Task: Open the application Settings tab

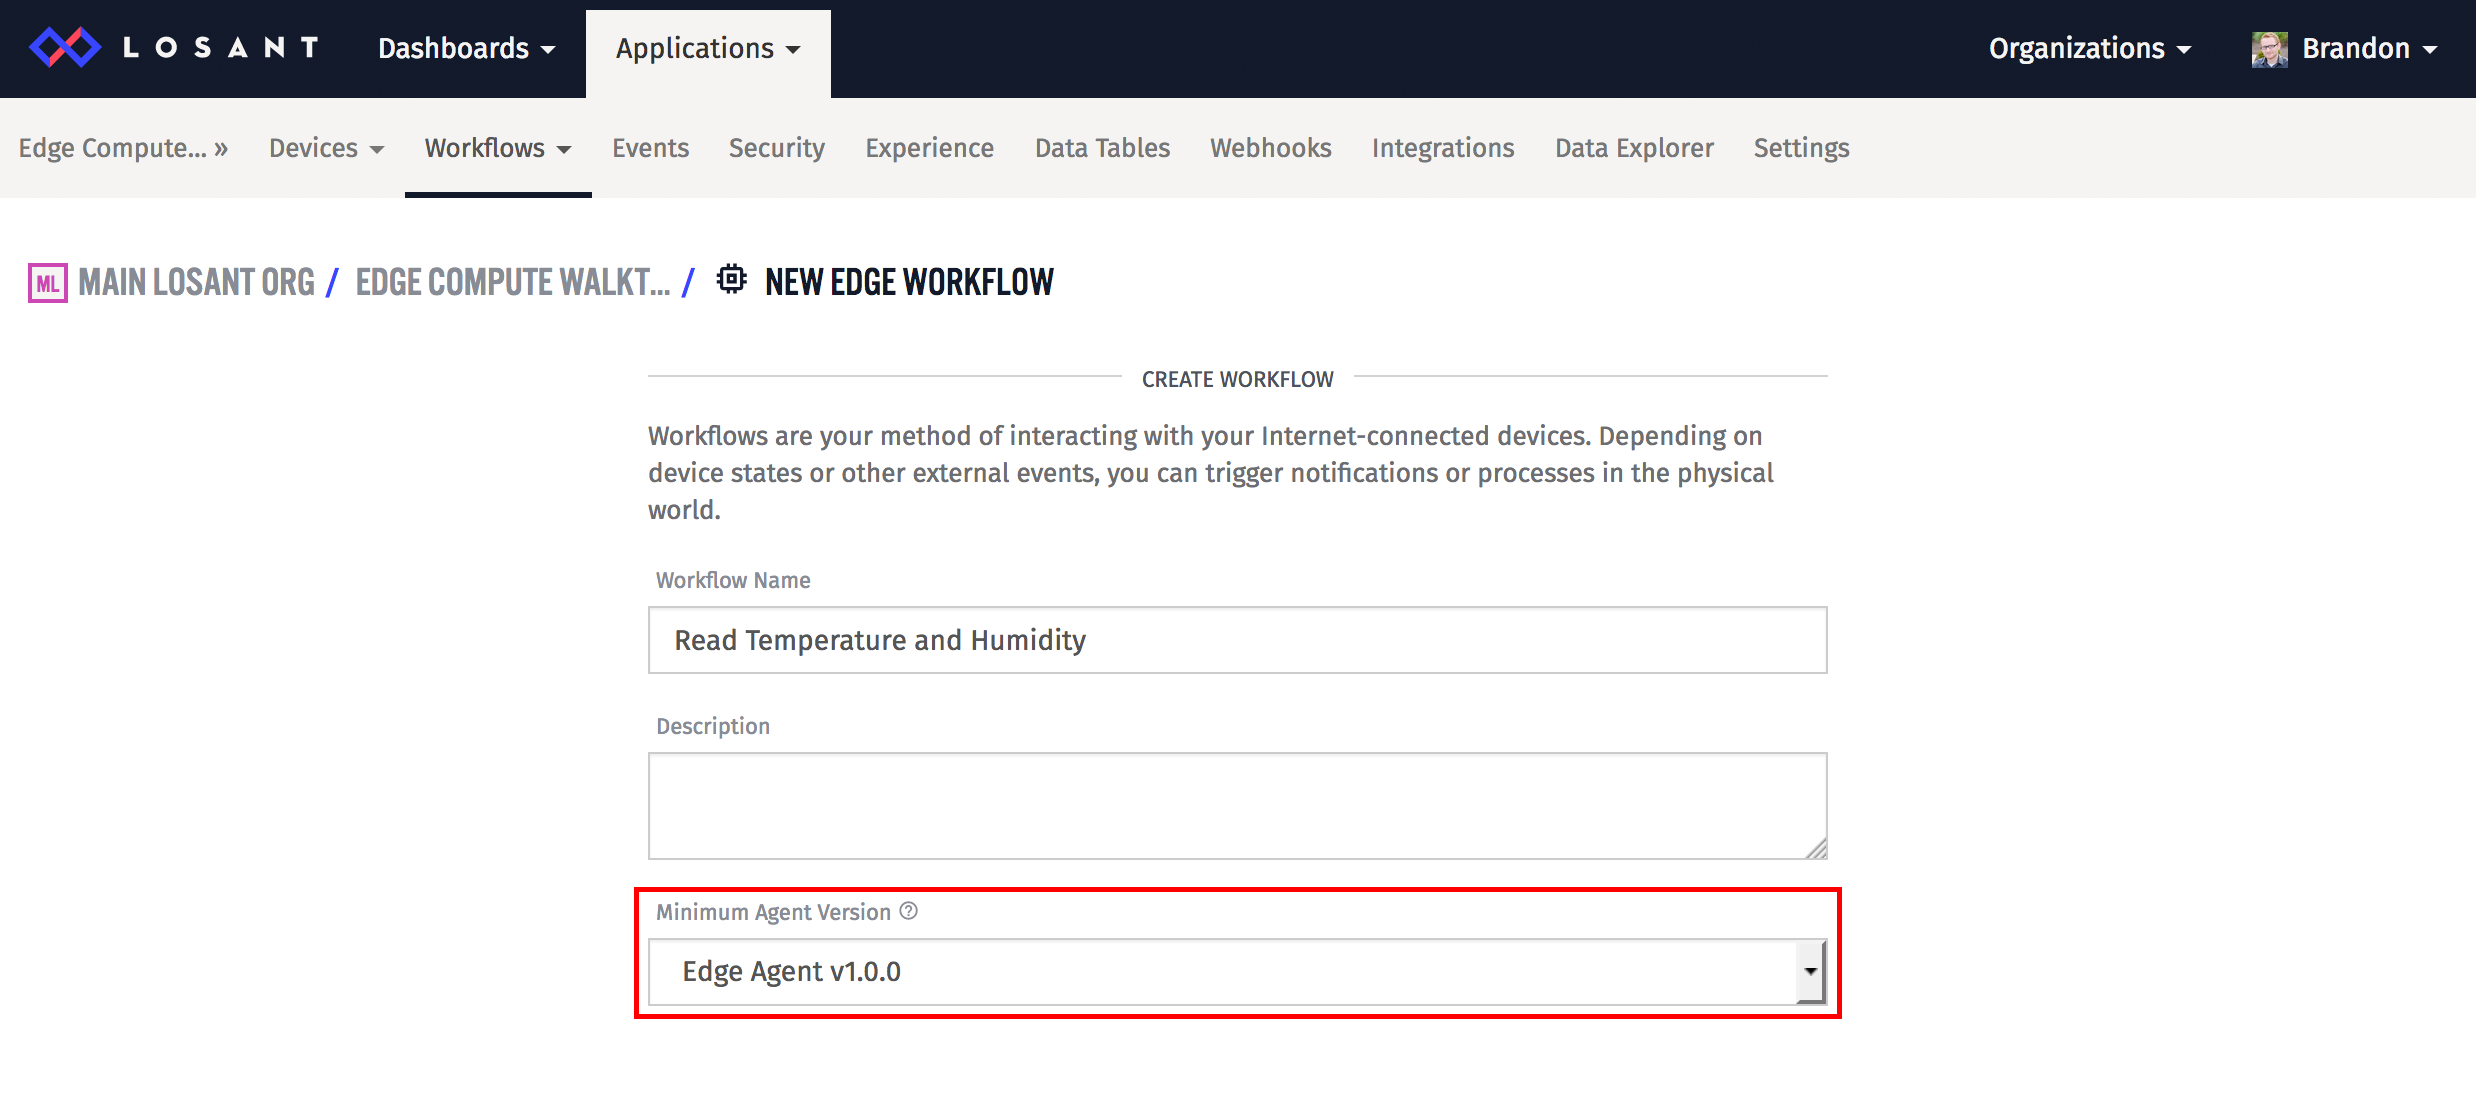Action: tap(1800, 148)
